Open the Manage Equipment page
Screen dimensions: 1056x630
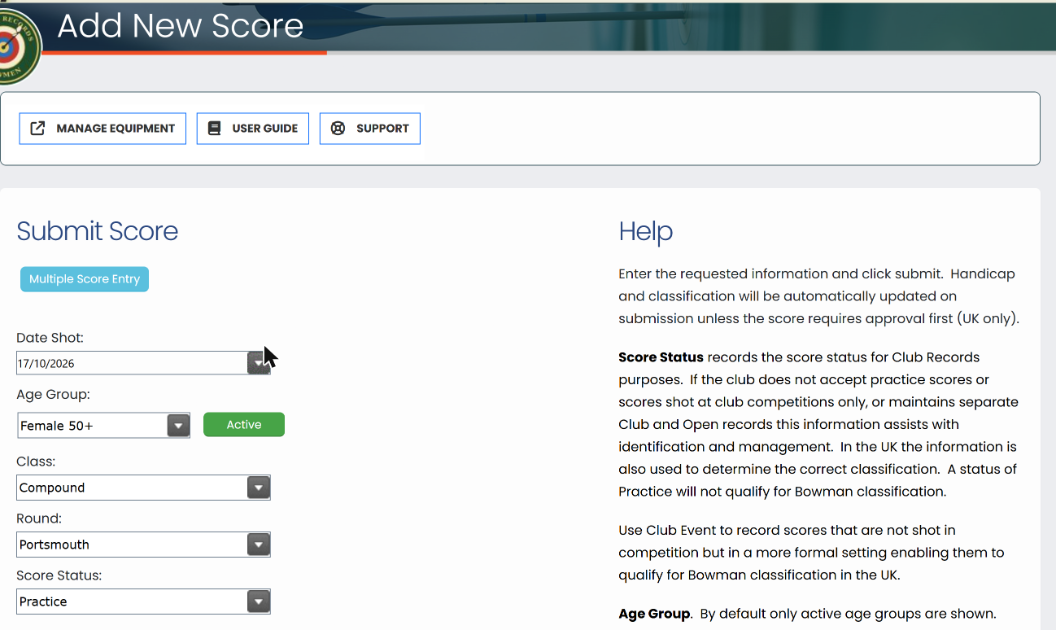(102, 128)
